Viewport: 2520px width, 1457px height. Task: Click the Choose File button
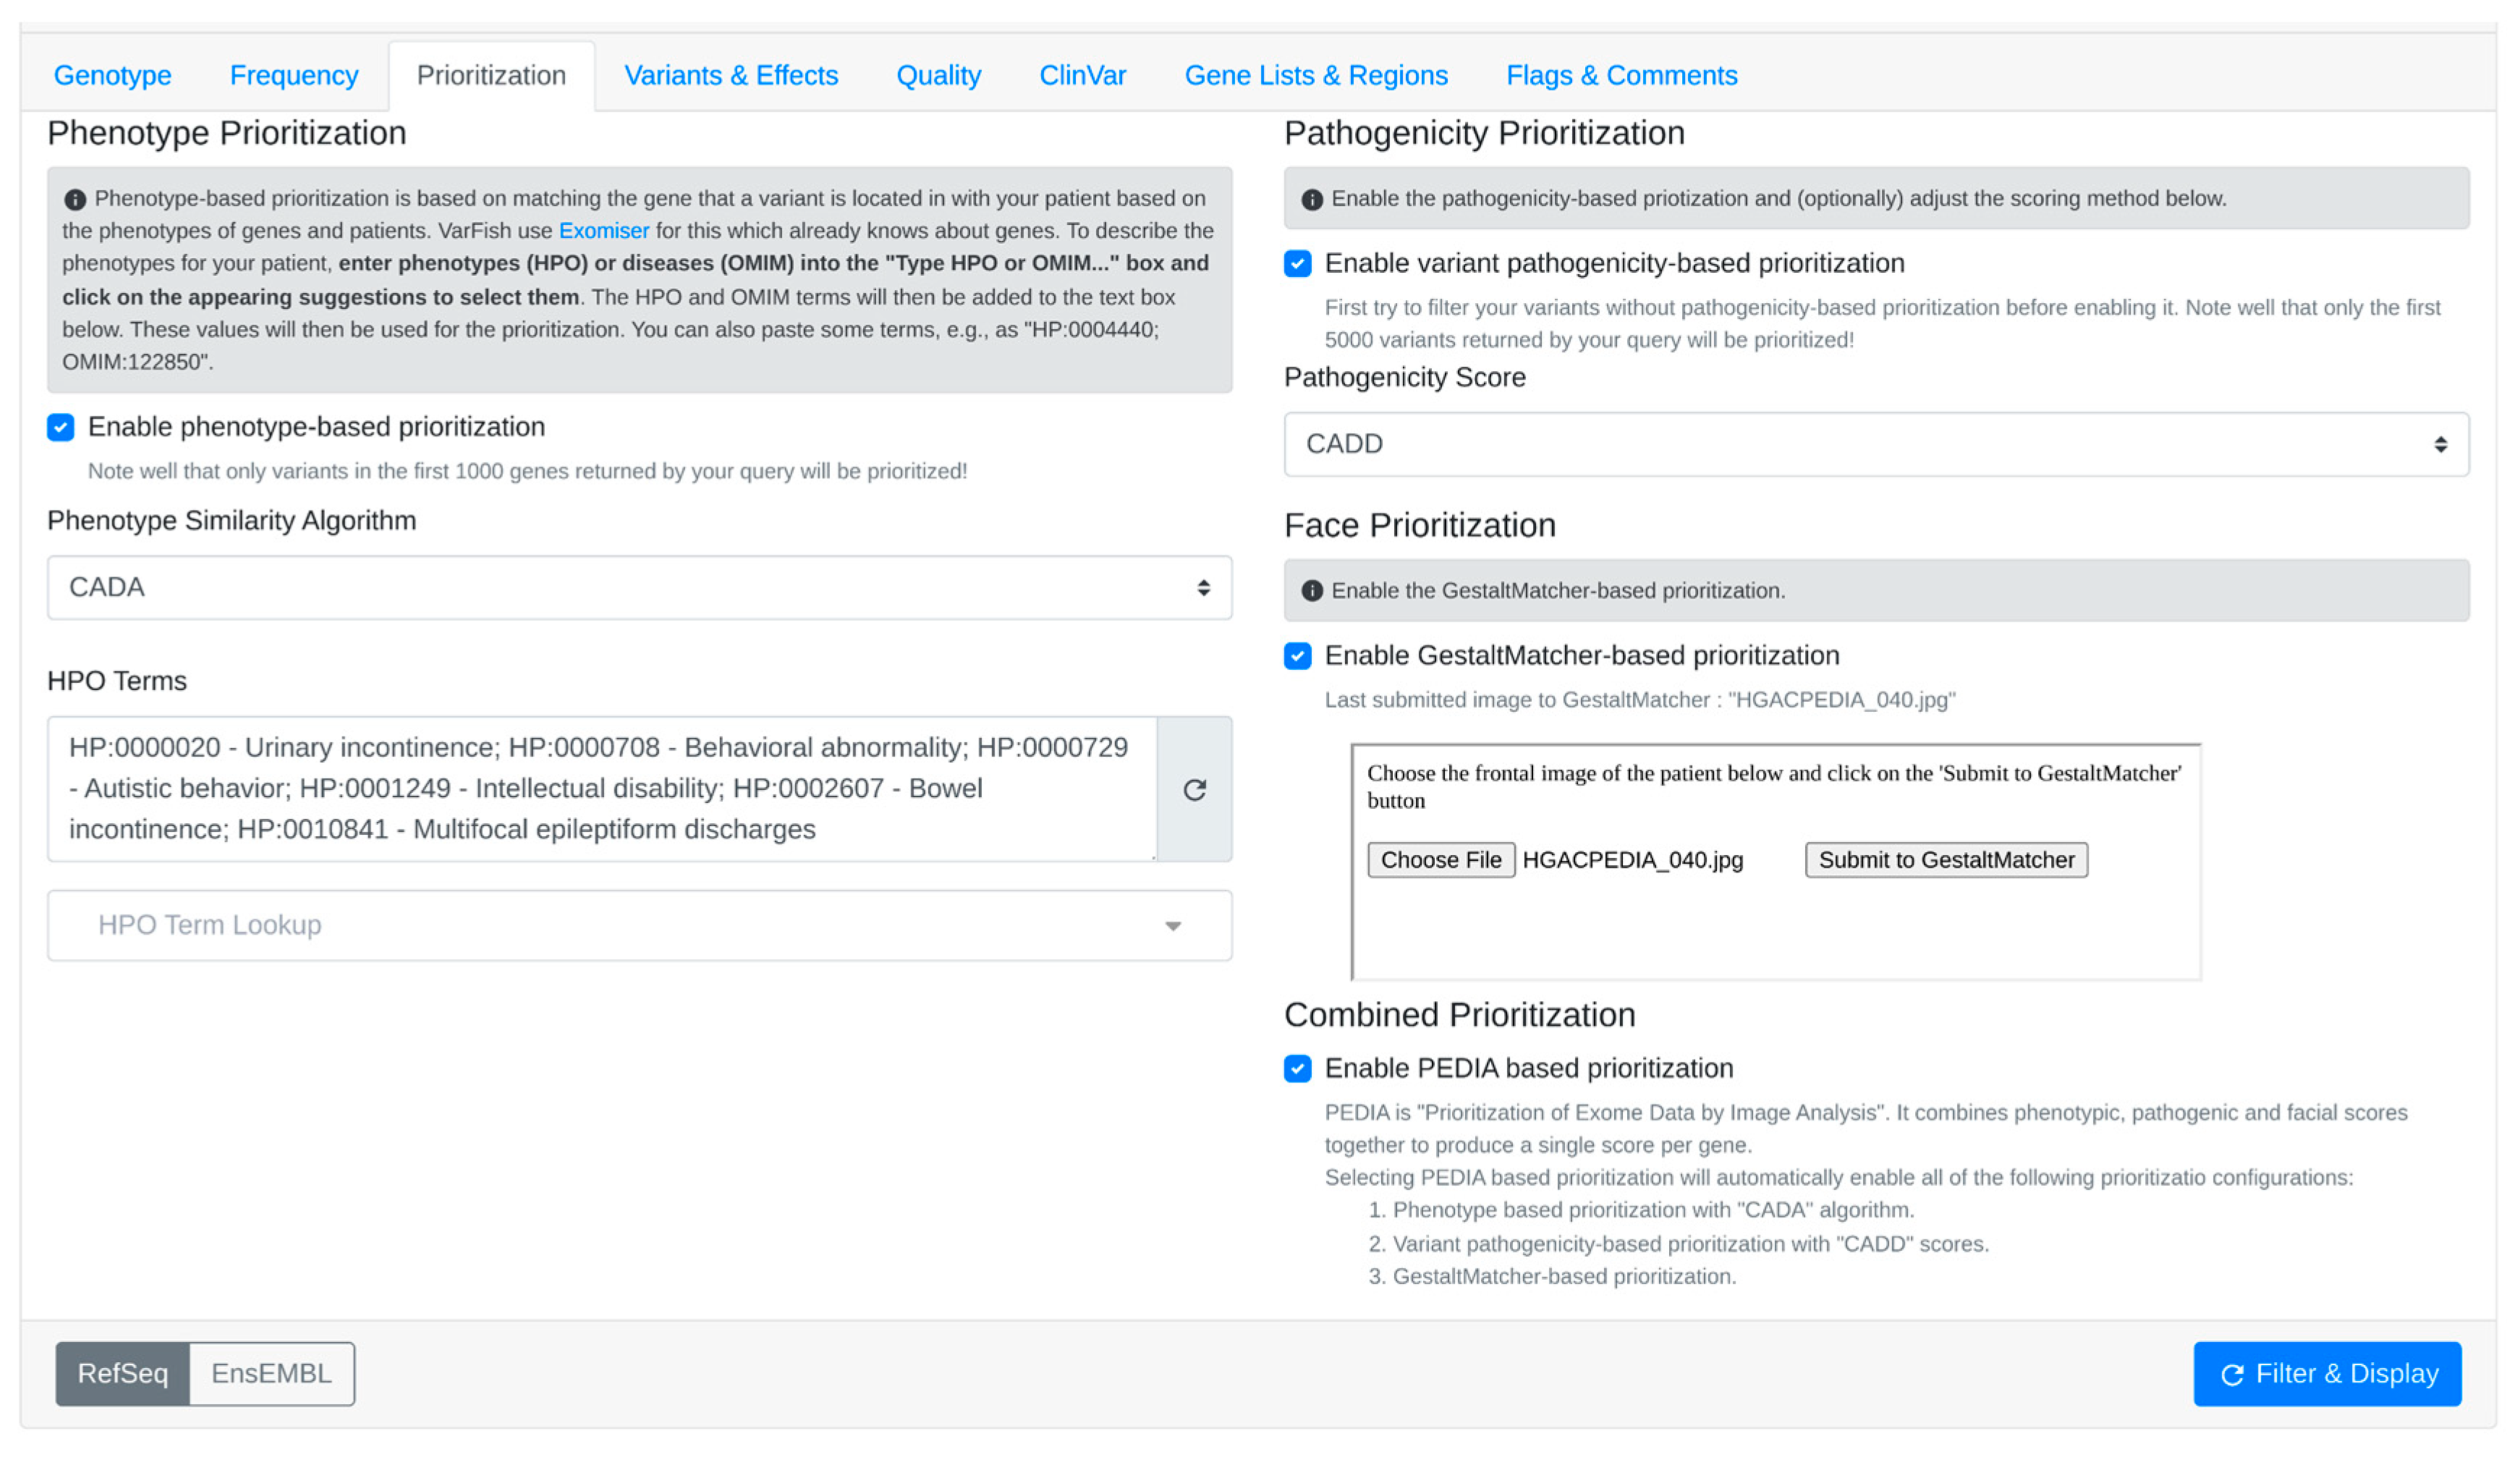pyautogui.click(x=1440, y=860)
